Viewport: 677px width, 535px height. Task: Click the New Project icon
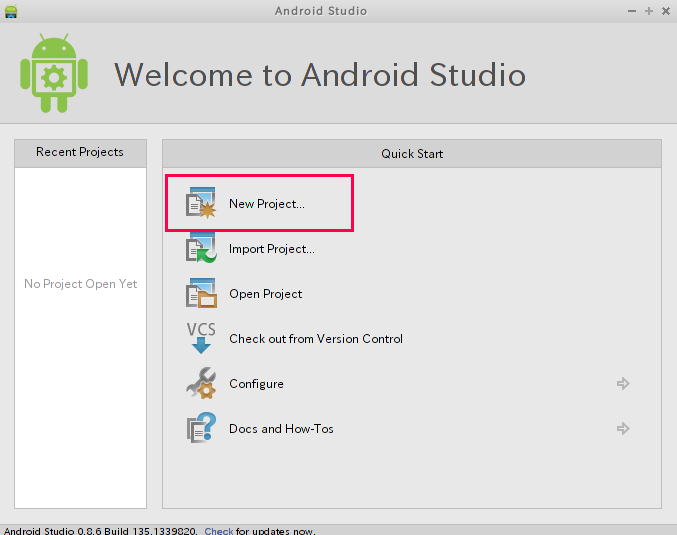pos(201,203)
